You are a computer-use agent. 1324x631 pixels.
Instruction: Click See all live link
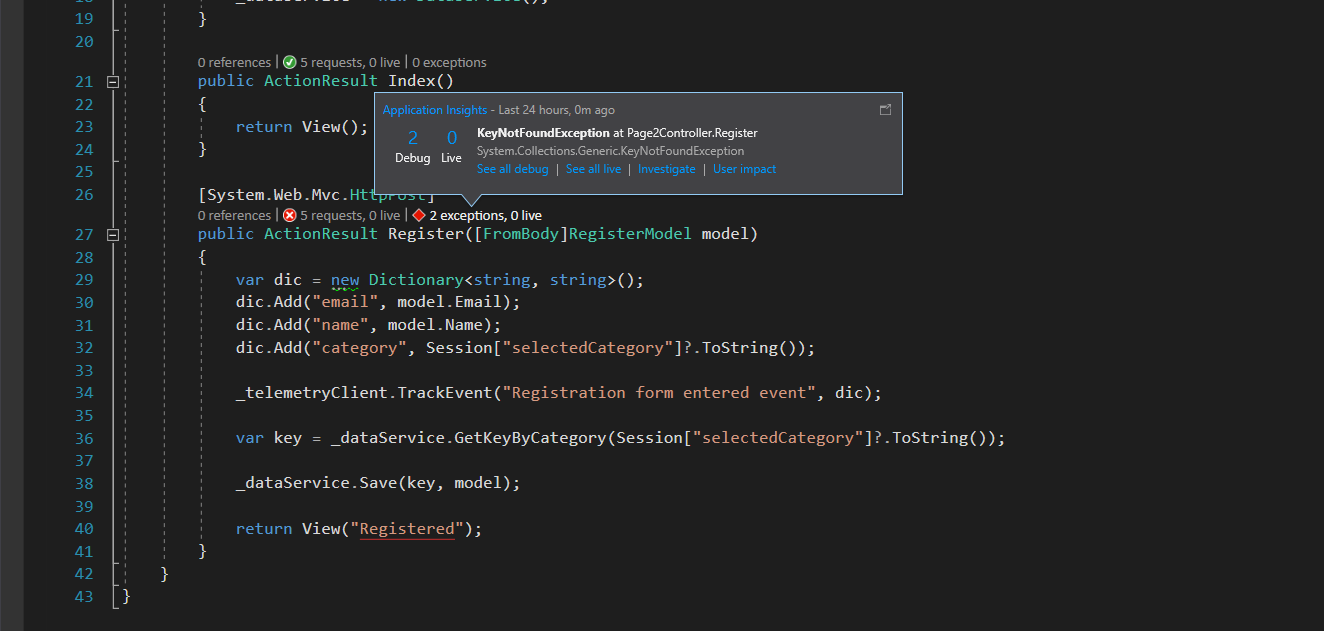click(593, 169)
